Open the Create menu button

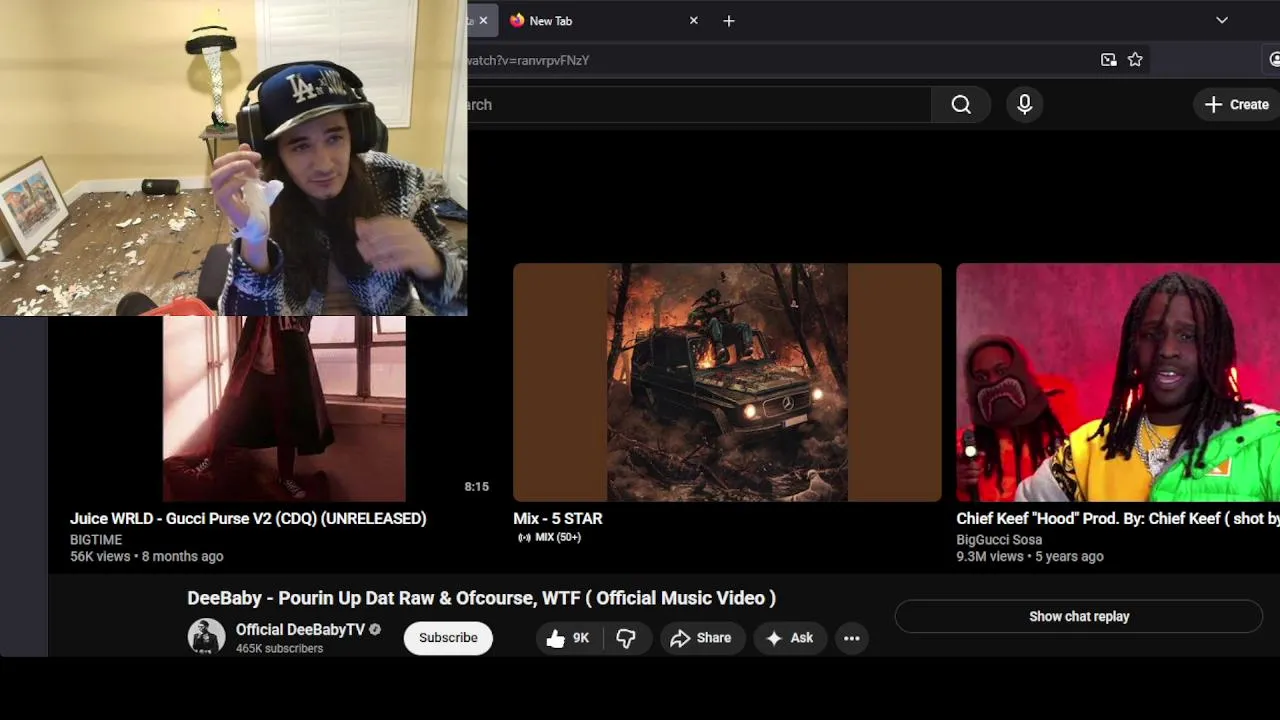(1237, 104)
